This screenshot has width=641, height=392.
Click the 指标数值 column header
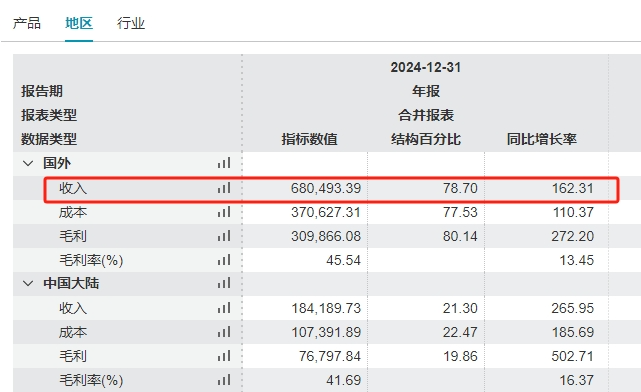point(309,139)
